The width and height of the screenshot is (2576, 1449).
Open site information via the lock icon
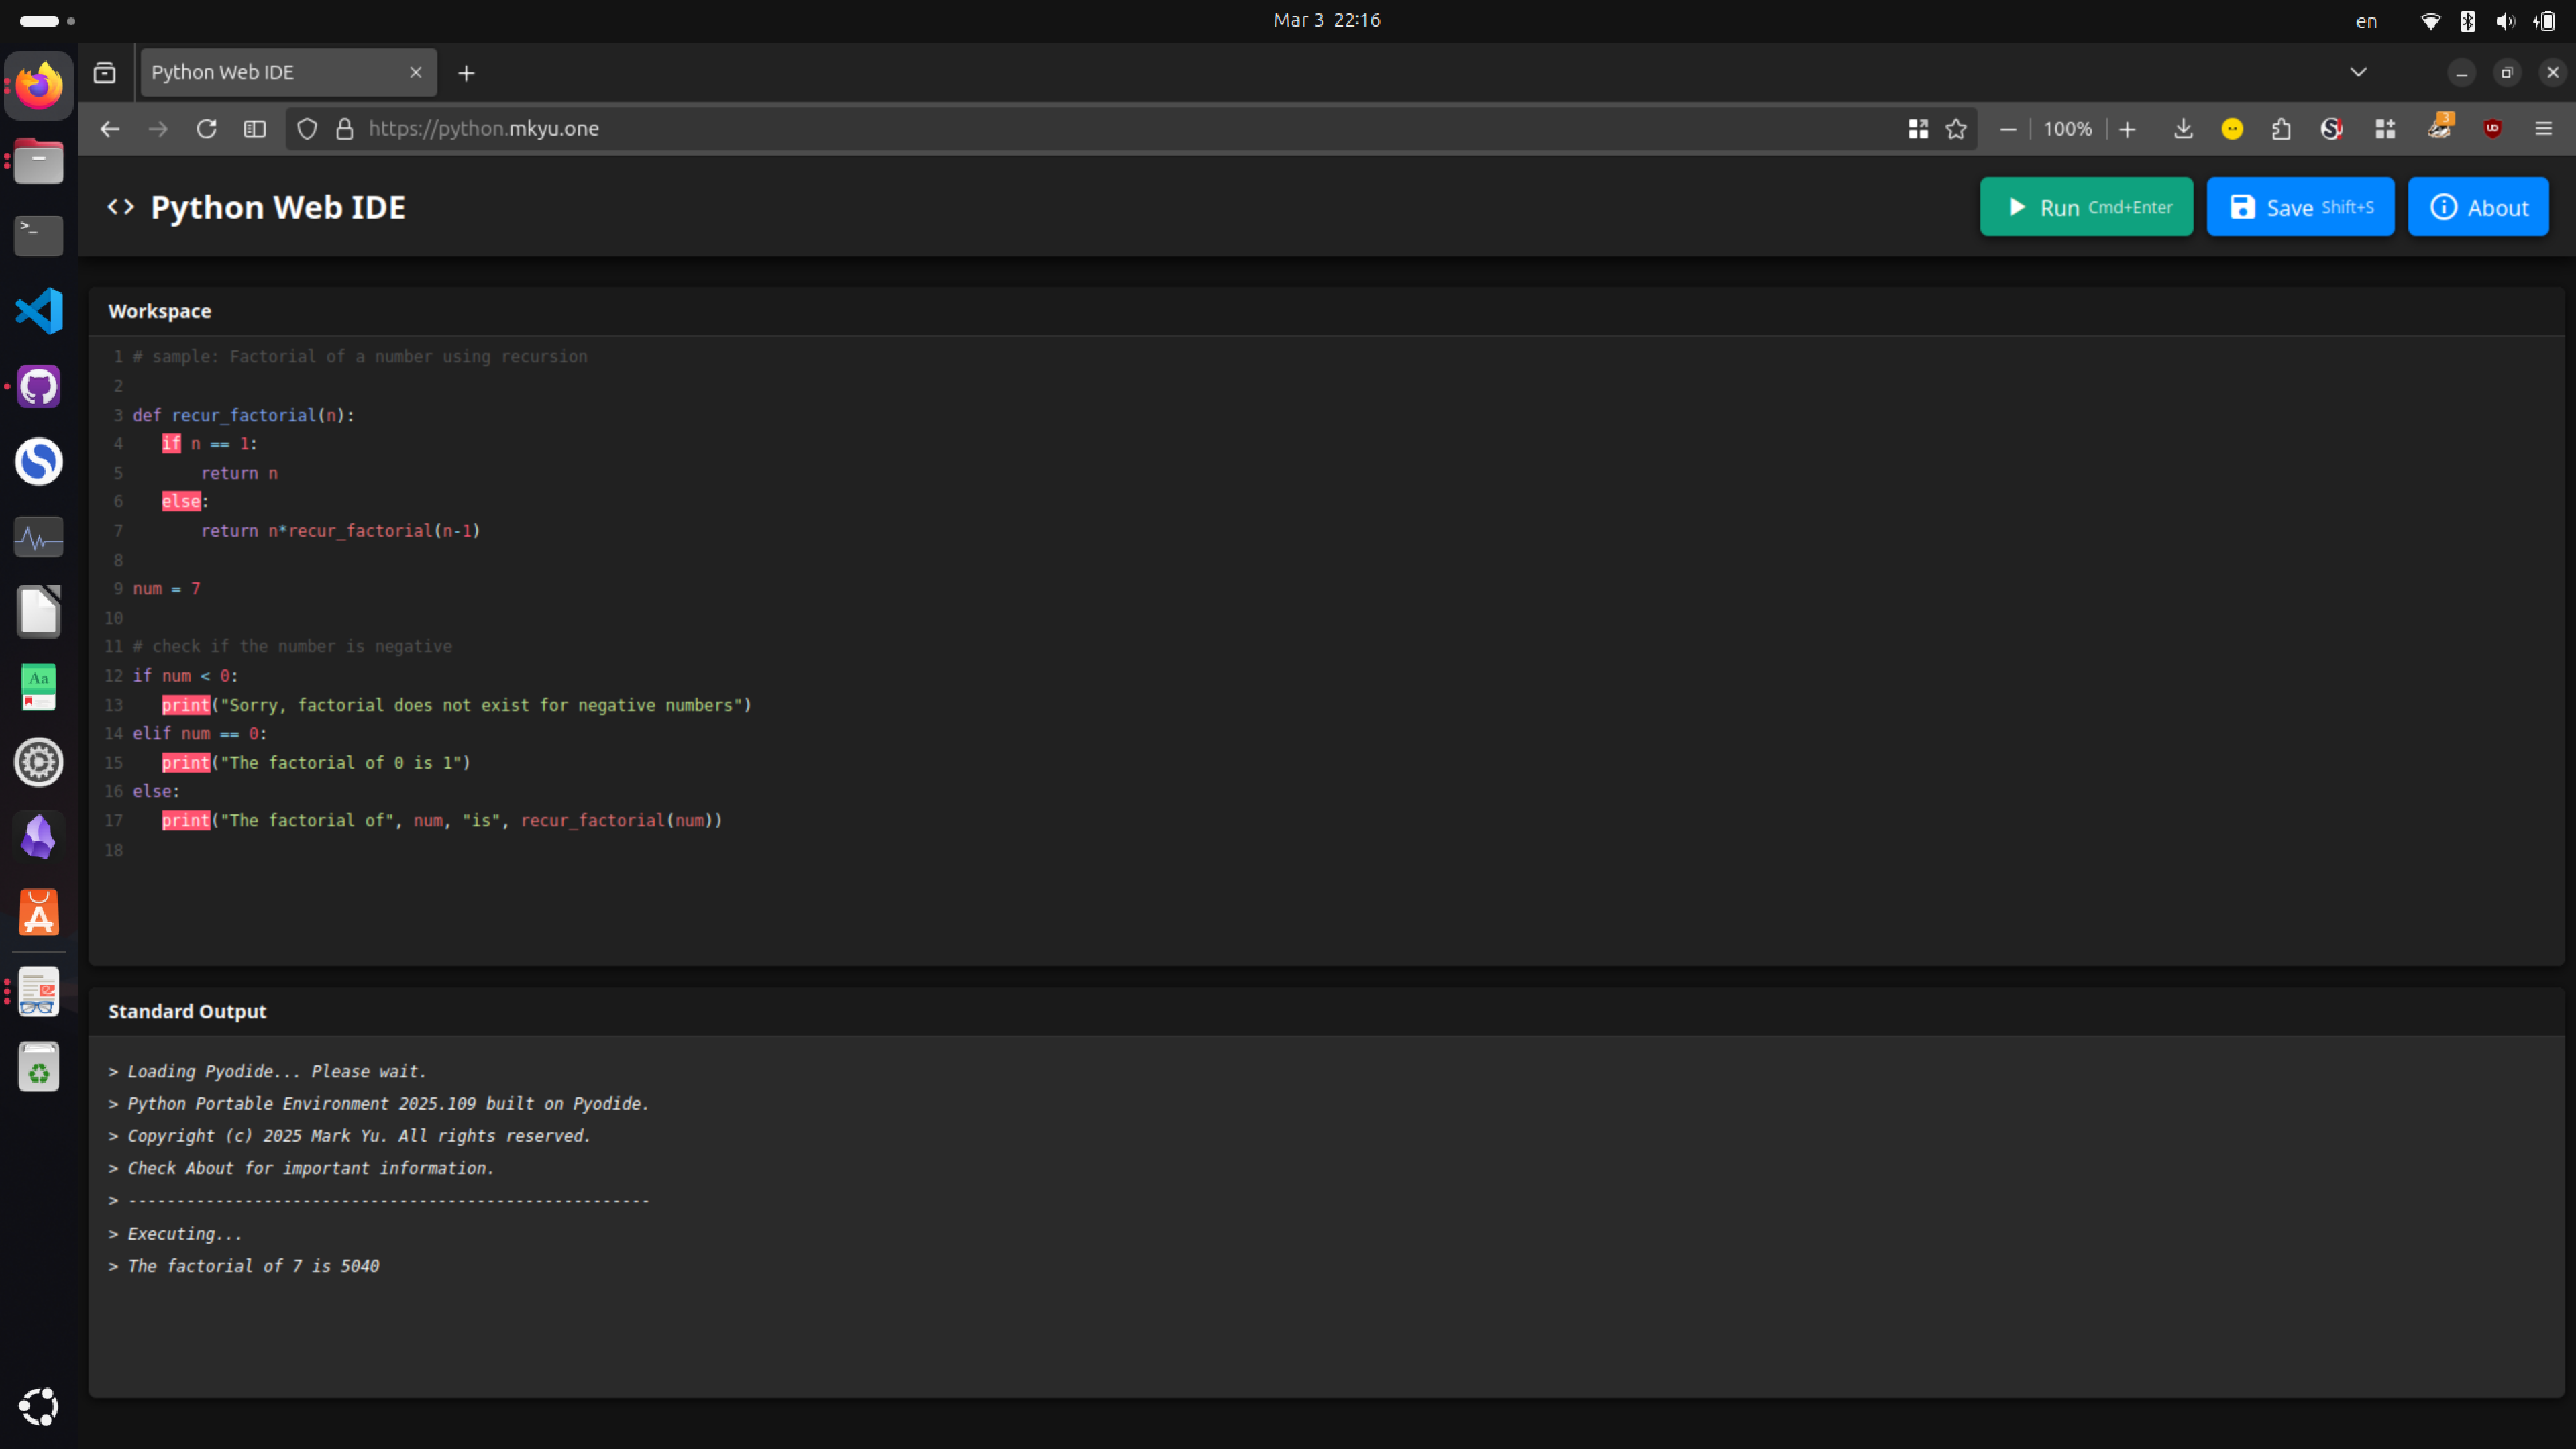click(344, 128)
